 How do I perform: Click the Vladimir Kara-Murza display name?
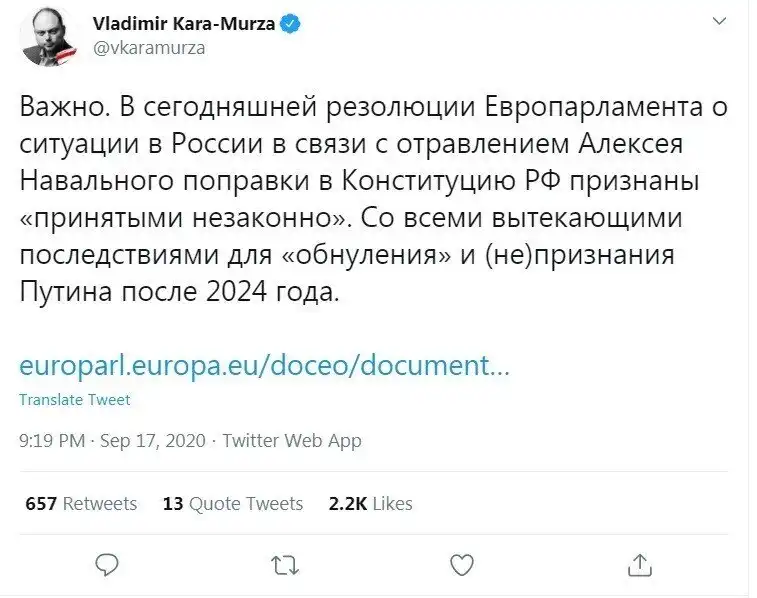184,24
